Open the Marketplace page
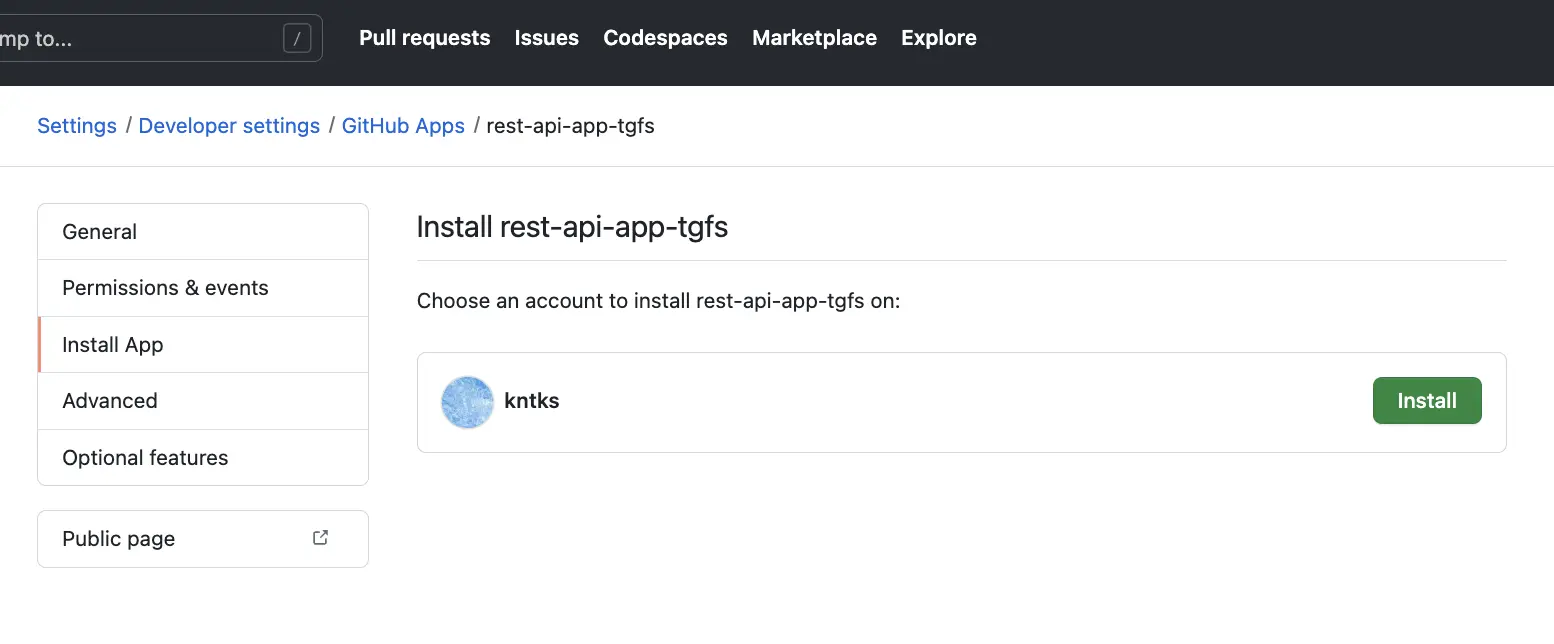The width and height of the screenshot is (1554, 644). point(813,38)
